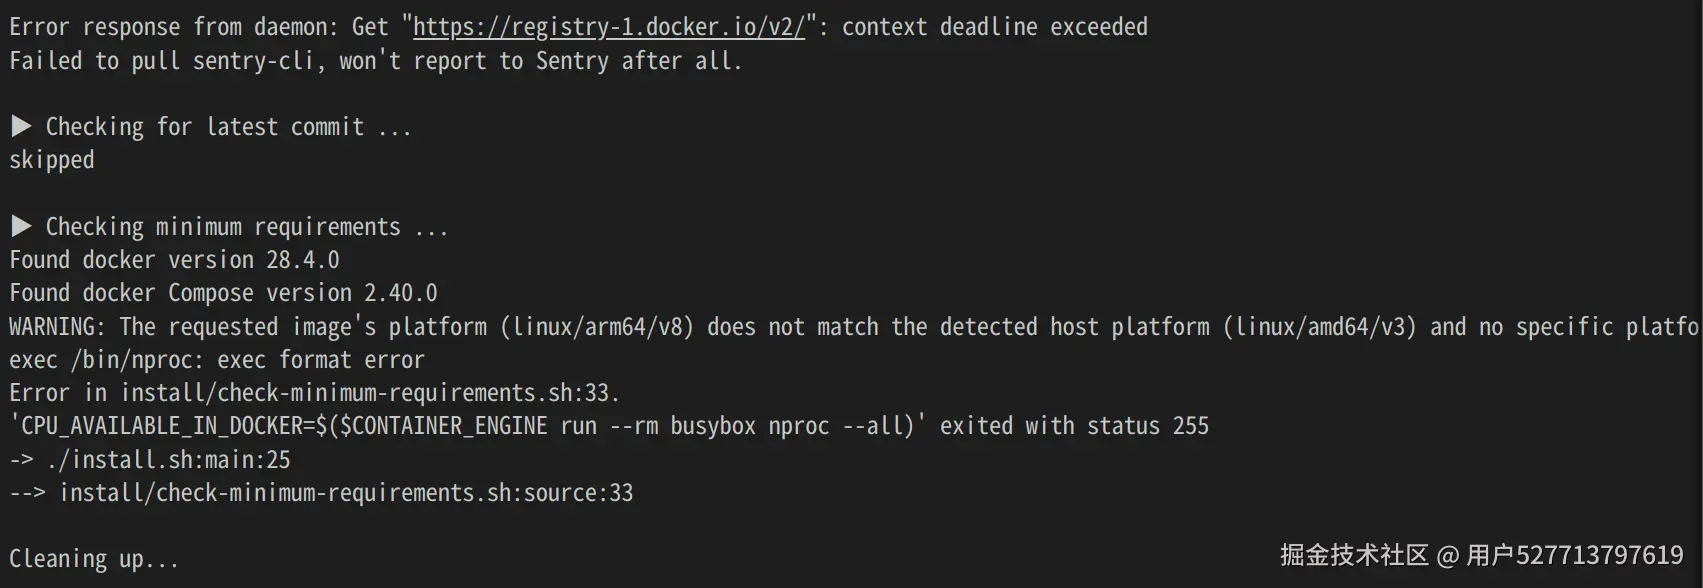Click the 掘金技术社区 watermark text

(x=1354, y=555)
